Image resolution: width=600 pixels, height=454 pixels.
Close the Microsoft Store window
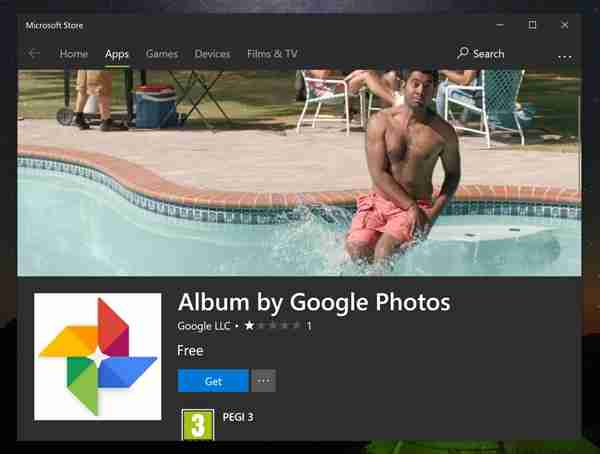pos(569,24)
